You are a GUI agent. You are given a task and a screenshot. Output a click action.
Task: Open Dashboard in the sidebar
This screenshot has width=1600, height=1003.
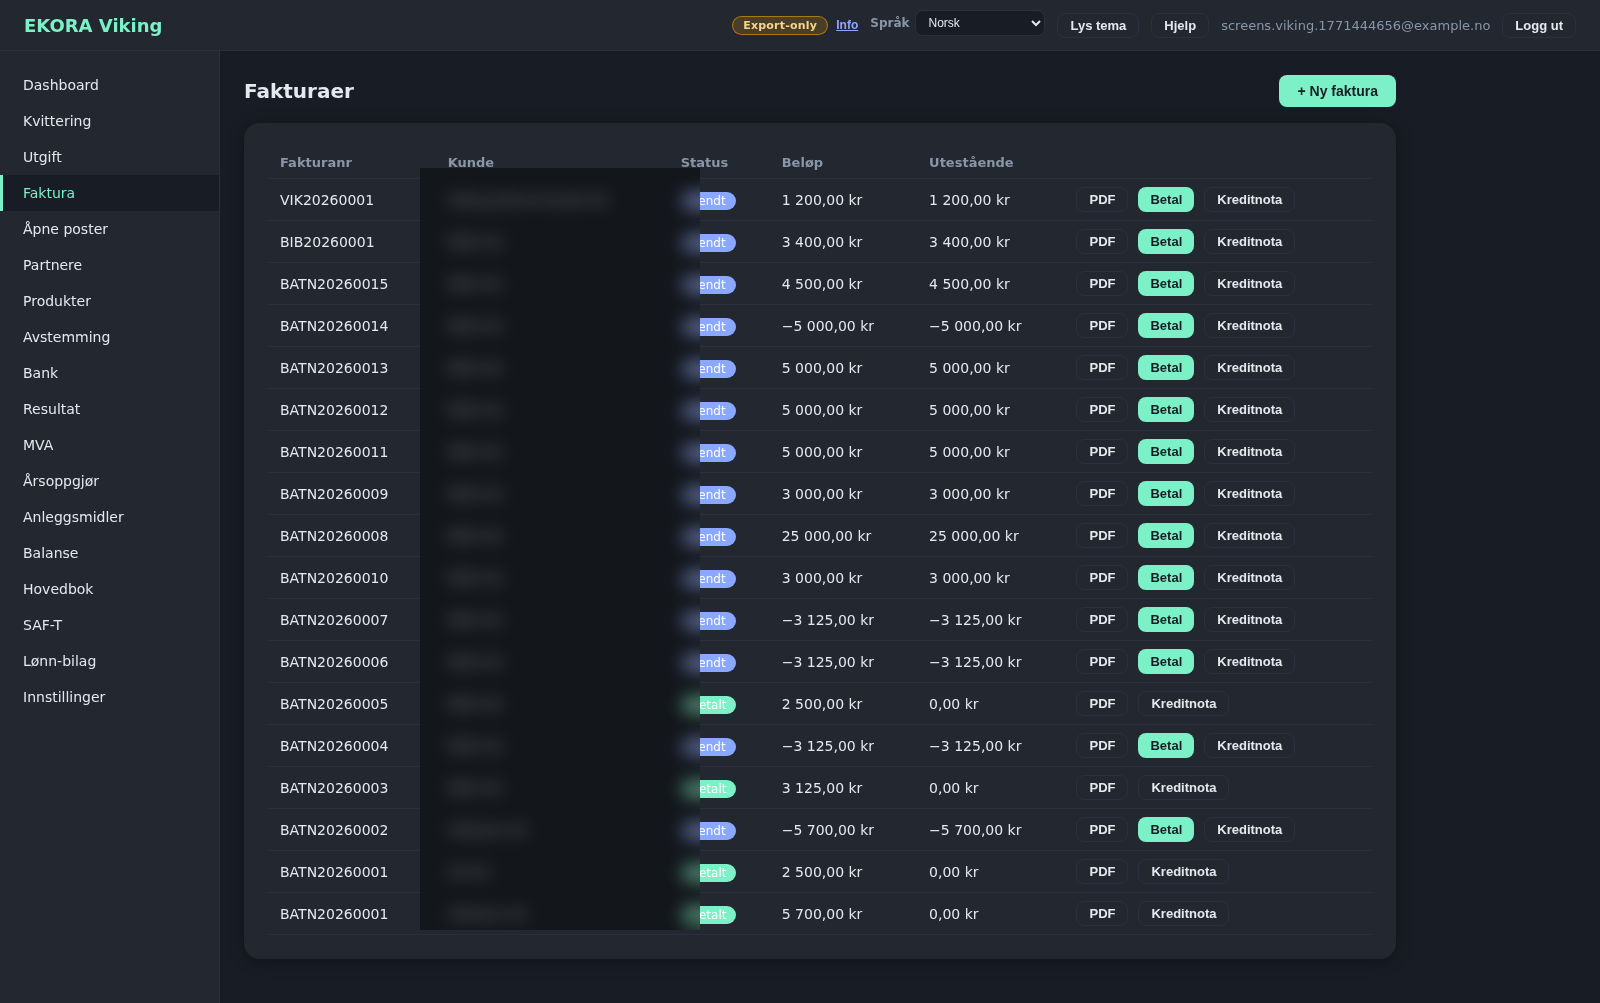[61, 85]
